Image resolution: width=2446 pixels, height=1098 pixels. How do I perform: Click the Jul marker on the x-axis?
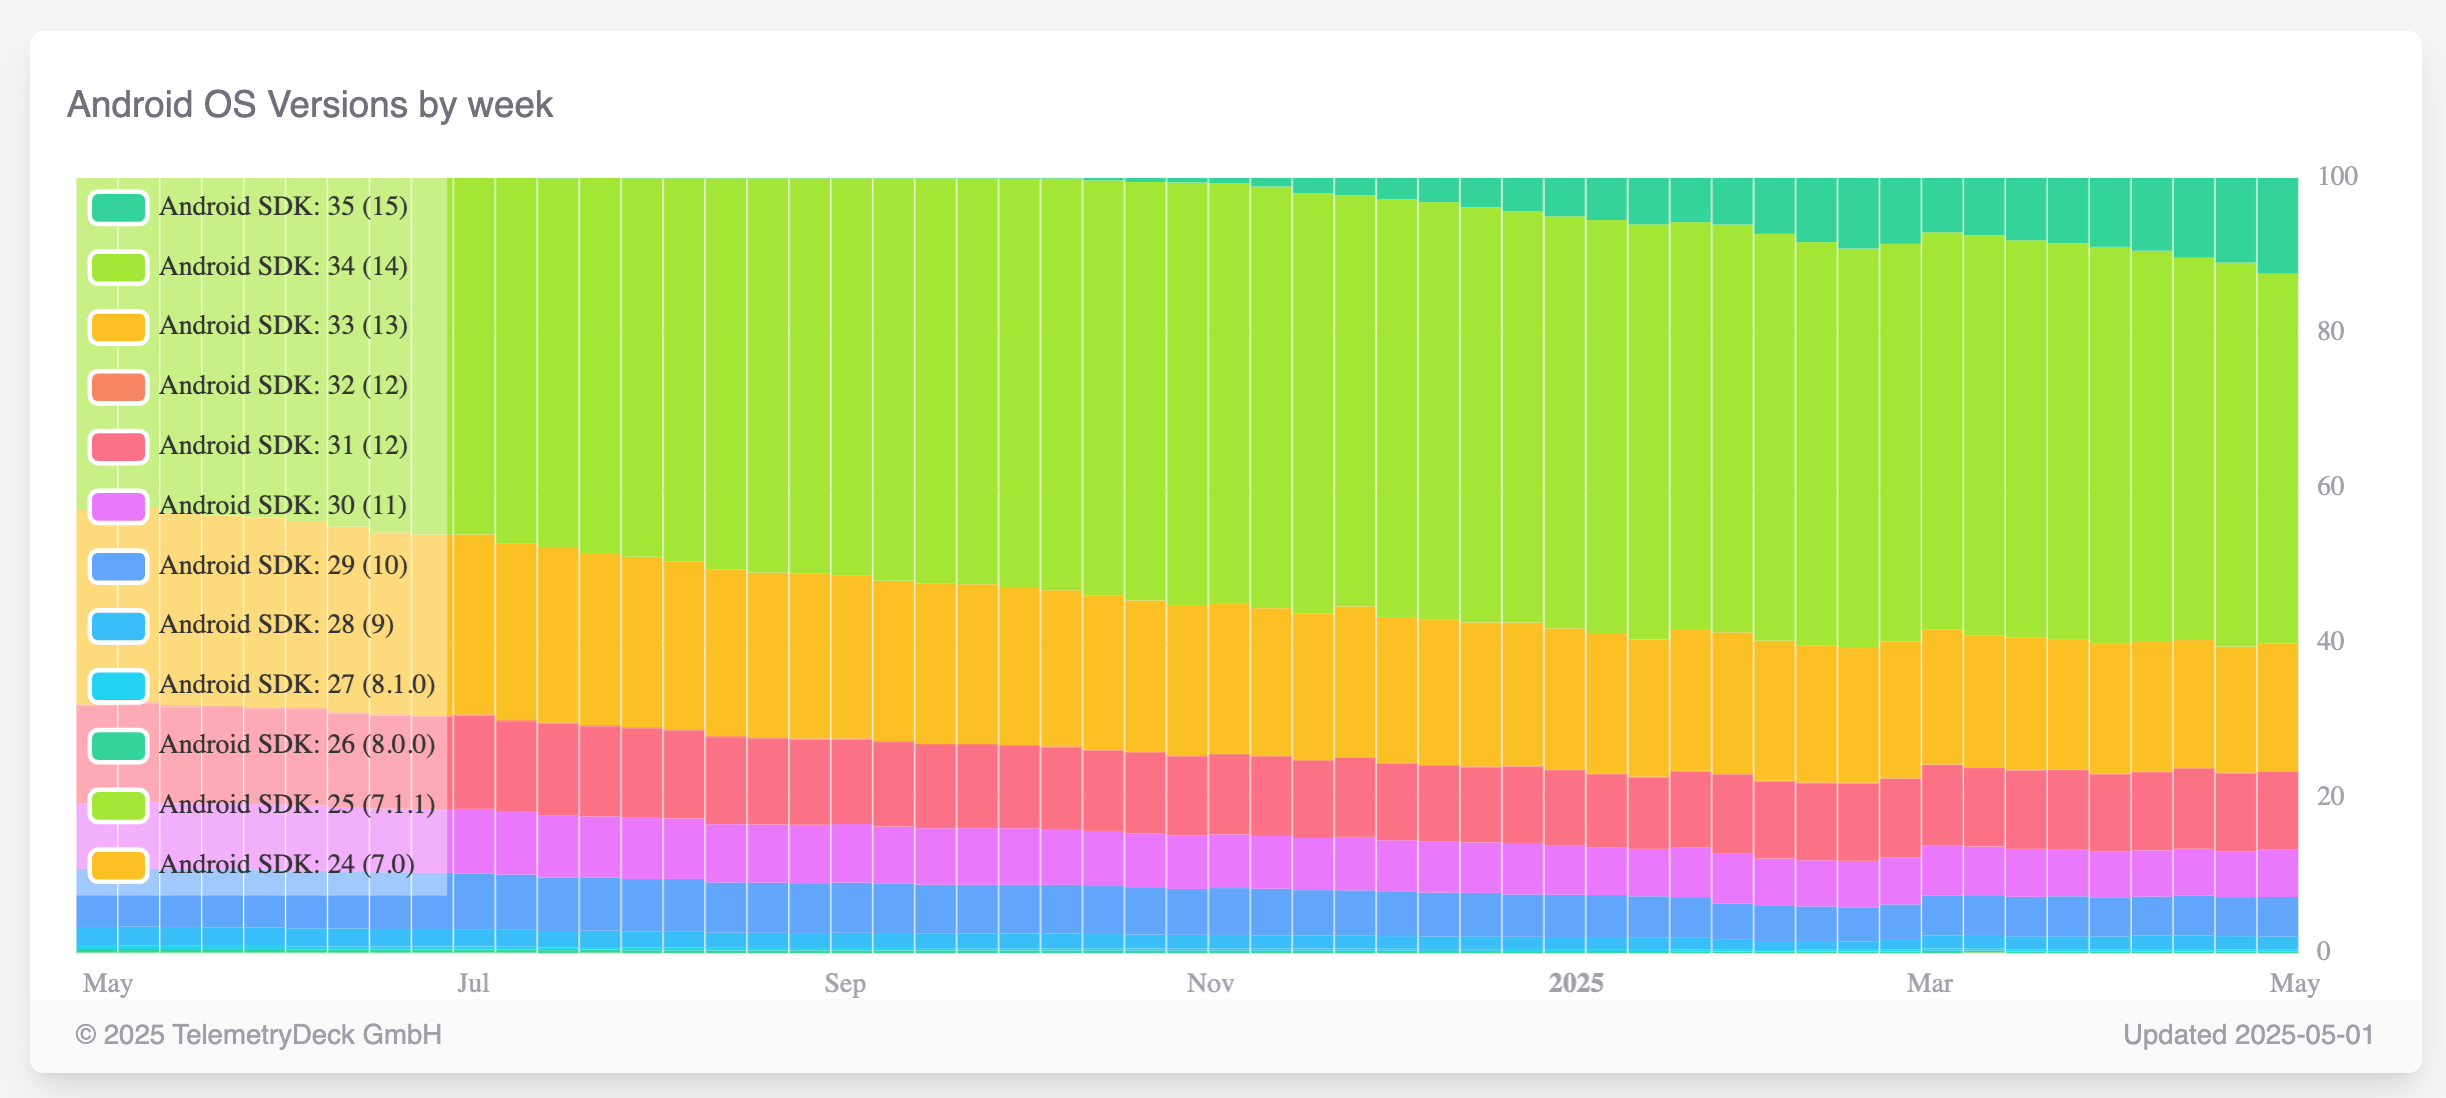pyautogui.click(x=472, y=983)
